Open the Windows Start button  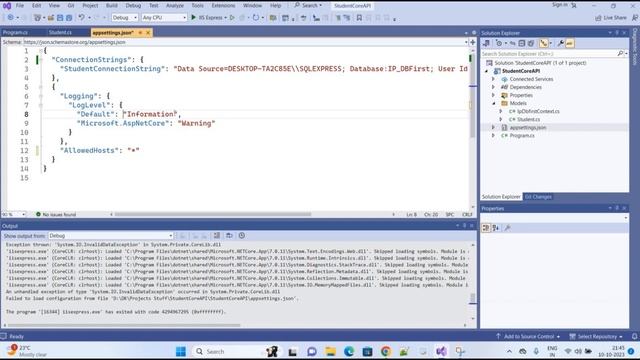point(180,351)
